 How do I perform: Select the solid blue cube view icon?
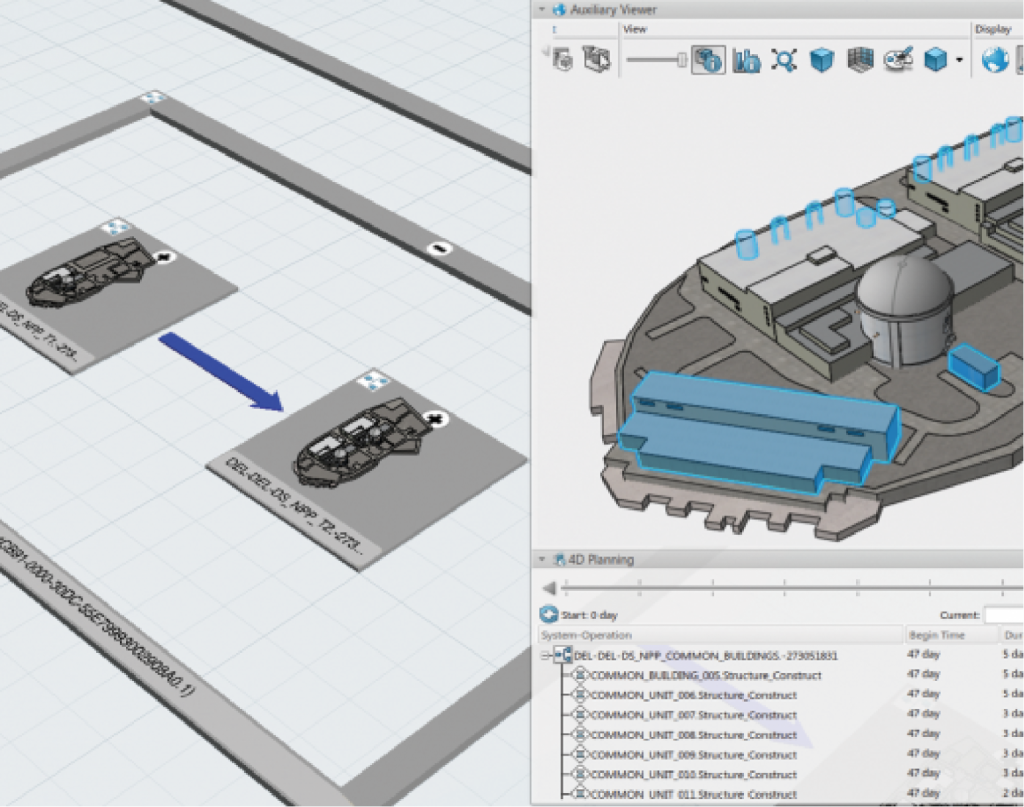[821, 60]
